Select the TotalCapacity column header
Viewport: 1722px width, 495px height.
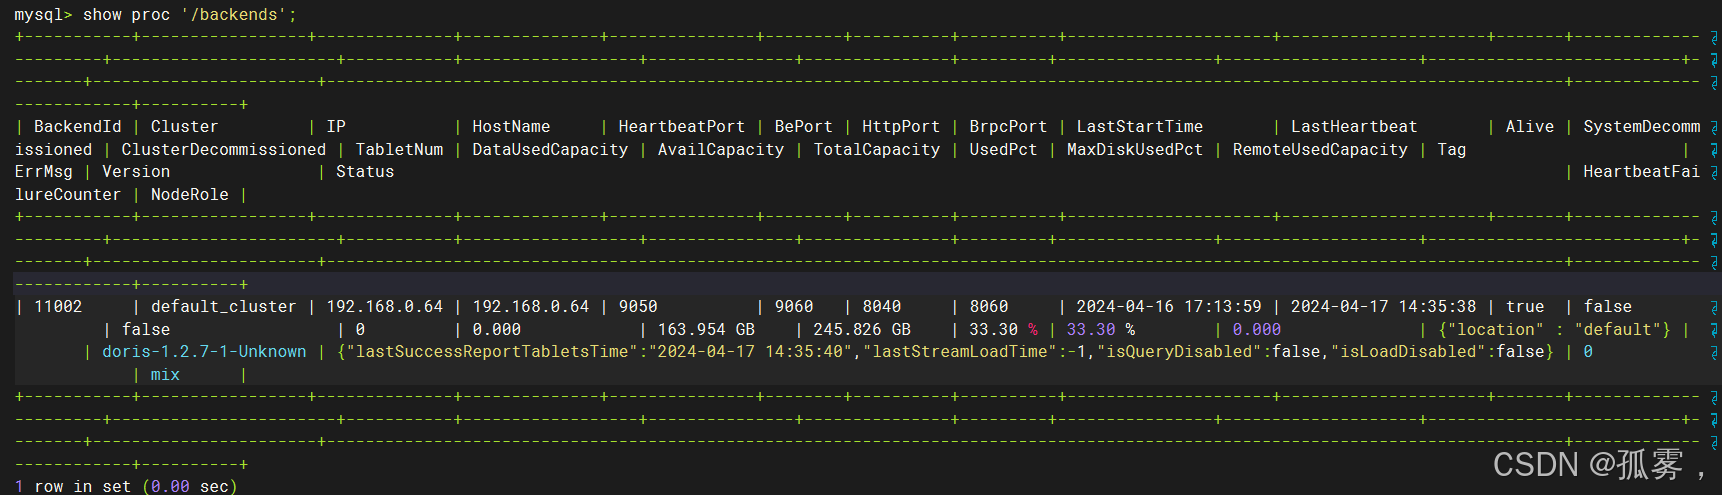click(877, 150)
